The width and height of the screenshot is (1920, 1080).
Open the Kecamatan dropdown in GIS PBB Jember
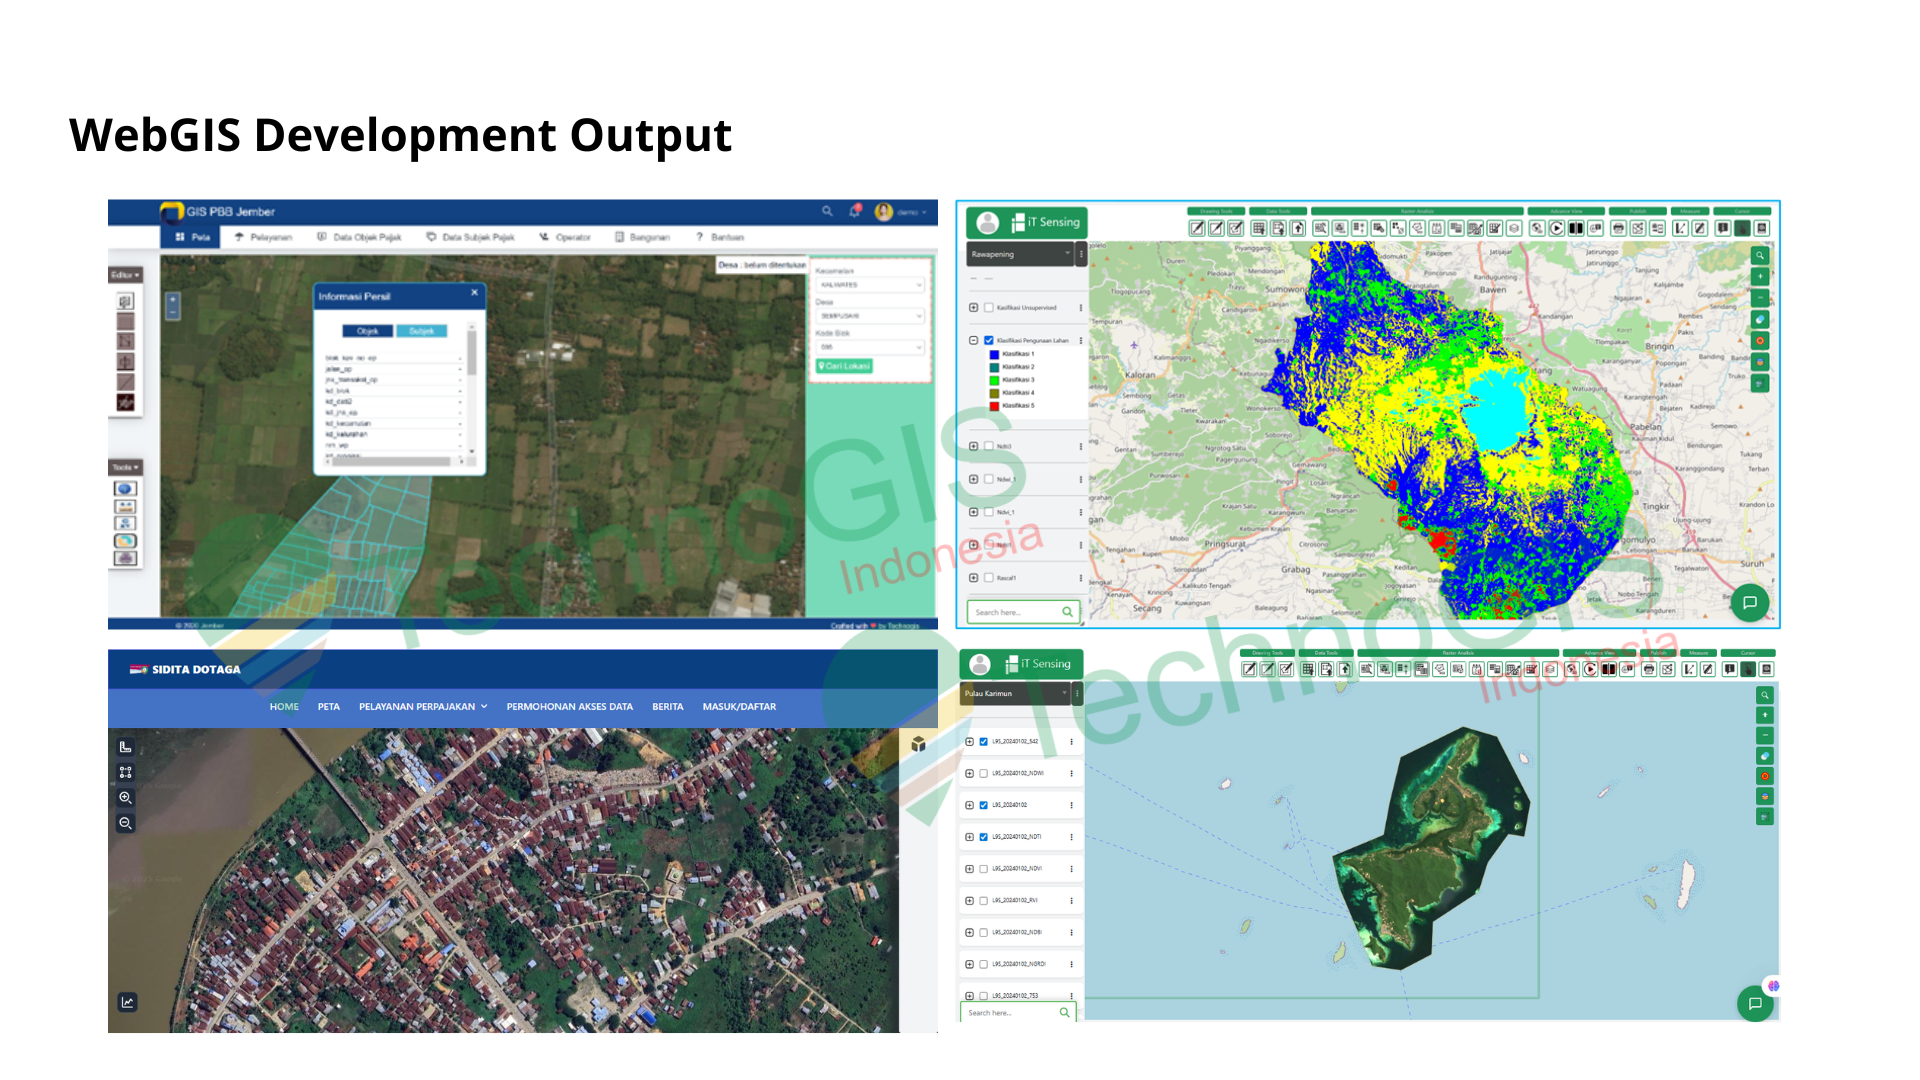click(869, 285)
